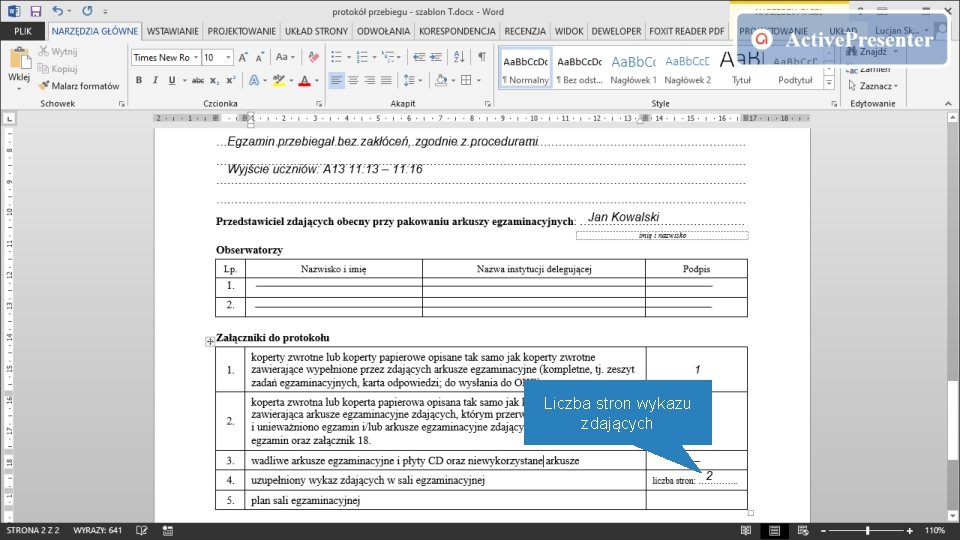
Task: Justify paragraph text
Action: [386, 80]
